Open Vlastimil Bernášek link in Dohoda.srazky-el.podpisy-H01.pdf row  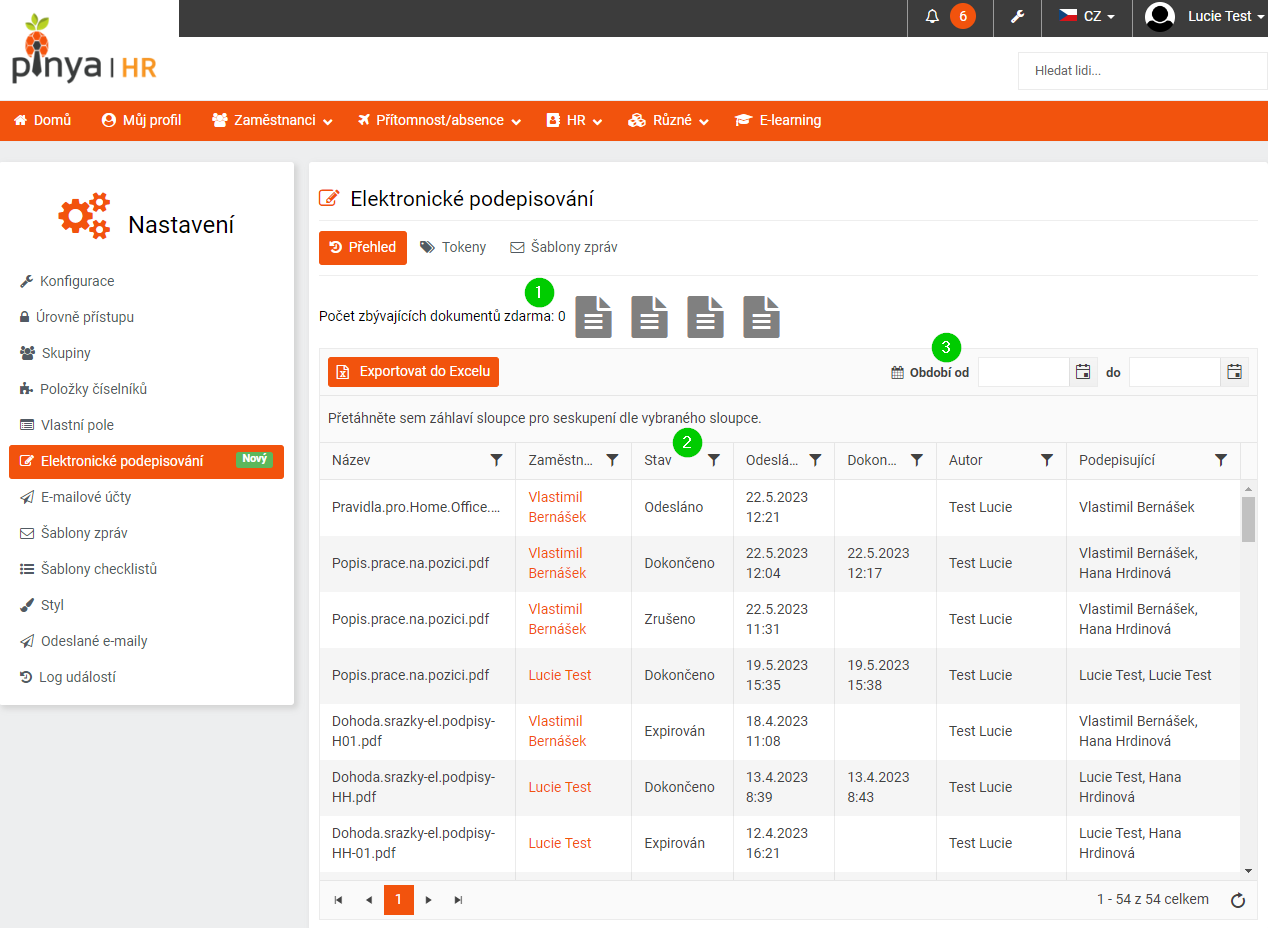[557, 731]
